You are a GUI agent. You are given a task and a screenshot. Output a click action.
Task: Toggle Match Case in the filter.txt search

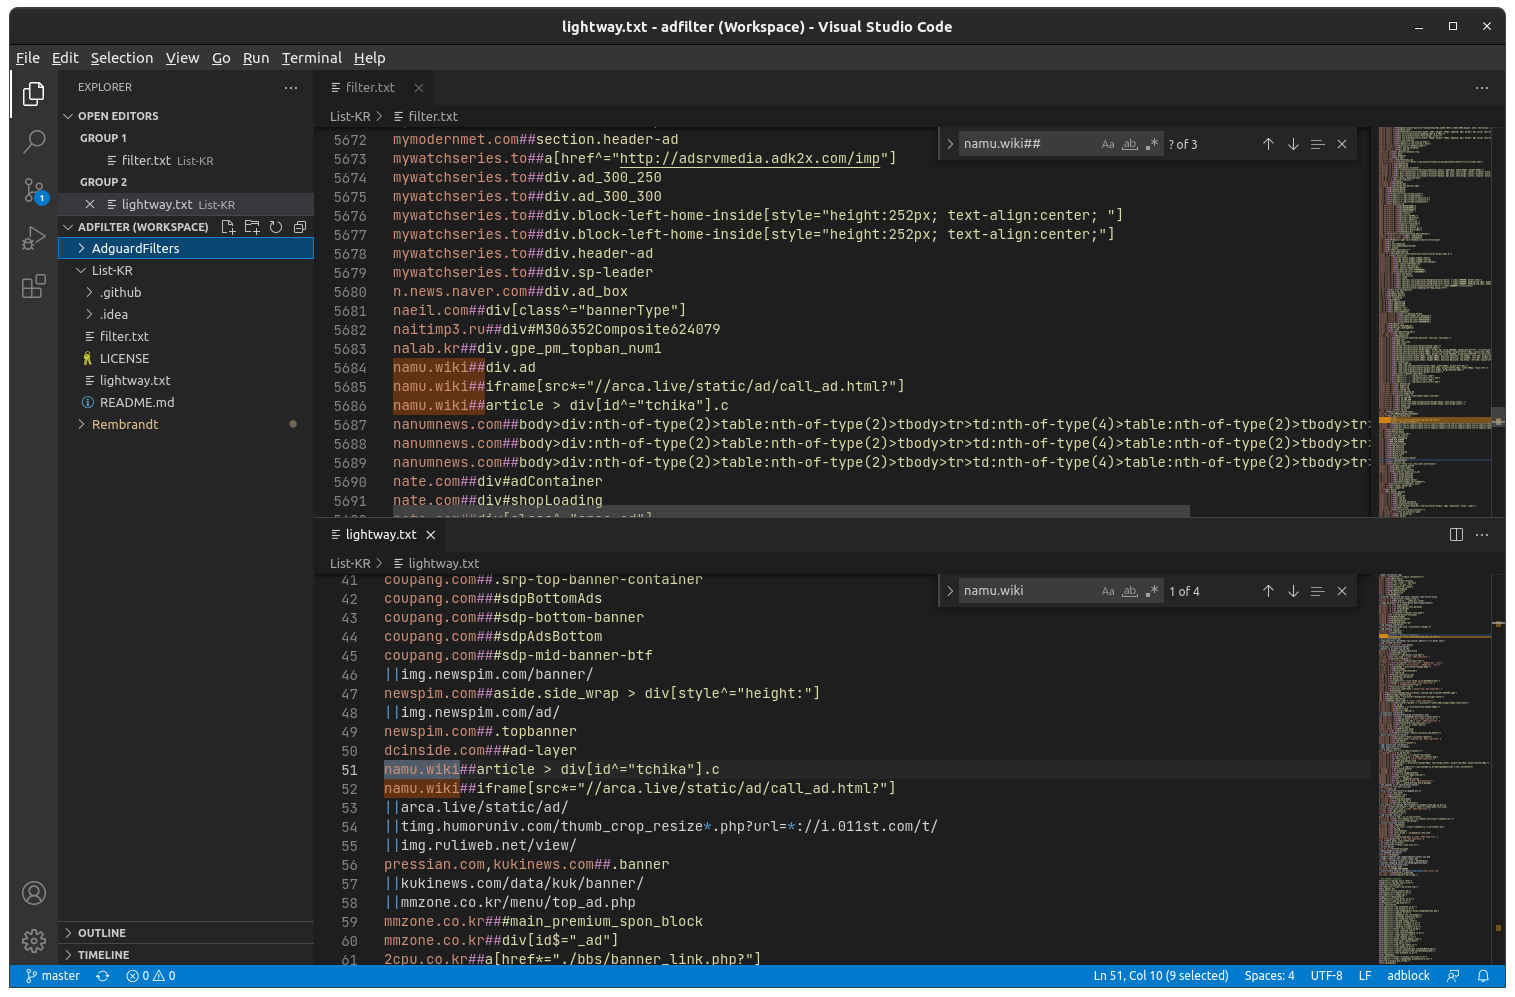(x=1108, y=143)
